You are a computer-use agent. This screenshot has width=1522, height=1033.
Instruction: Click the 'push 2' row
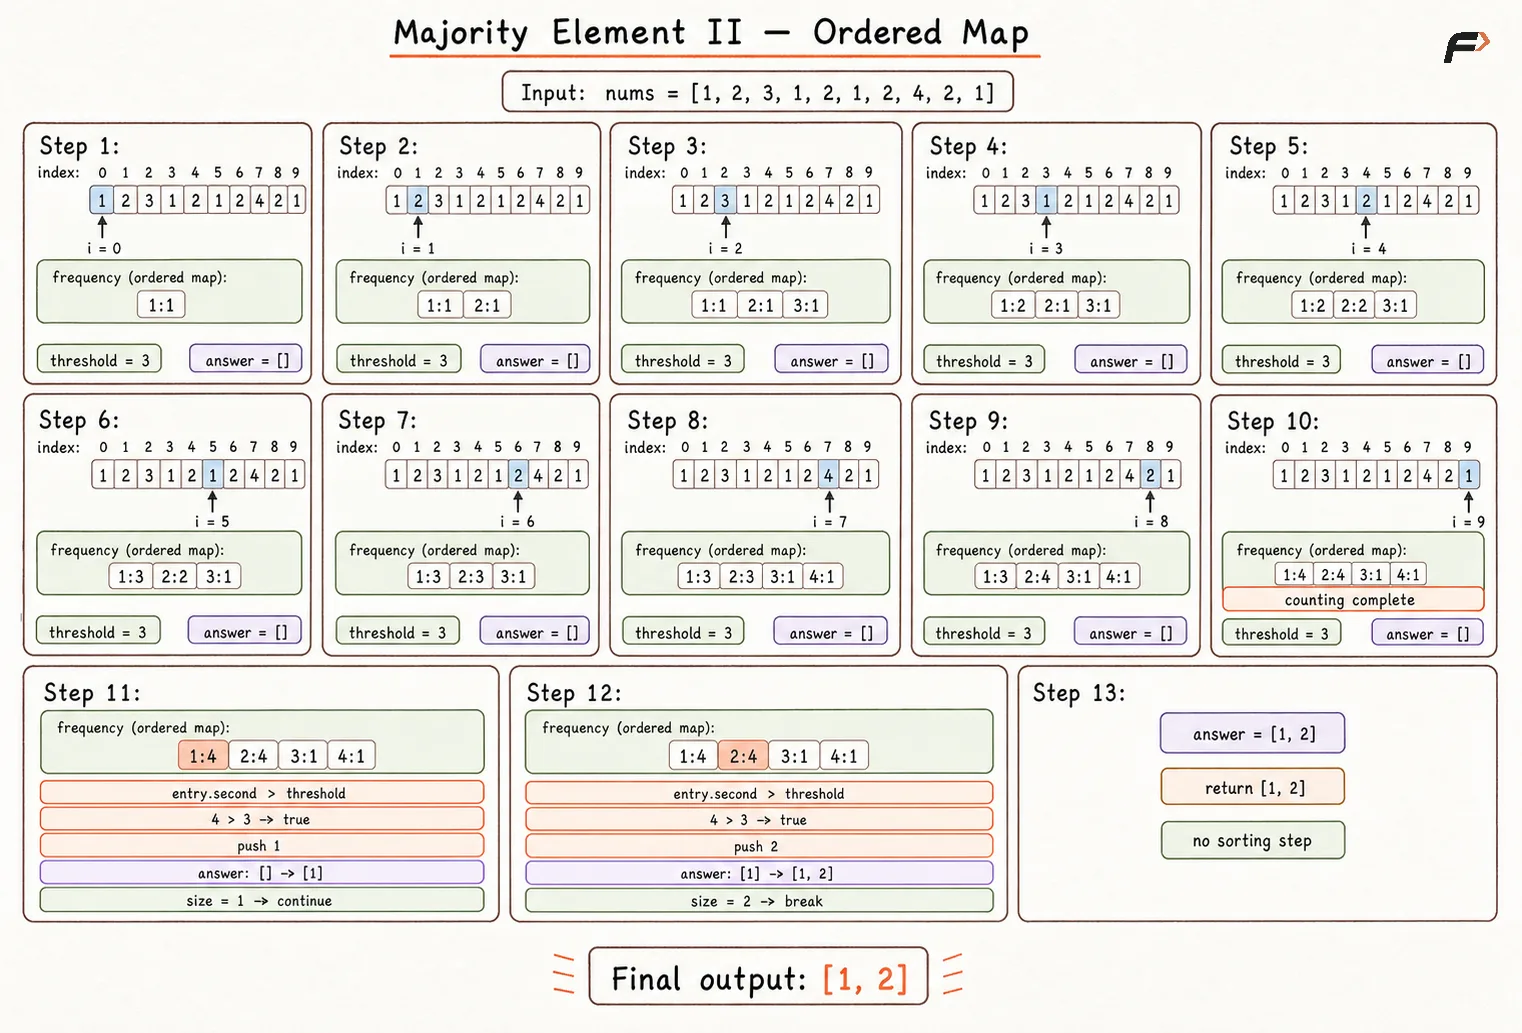click(x=759, y=846)
